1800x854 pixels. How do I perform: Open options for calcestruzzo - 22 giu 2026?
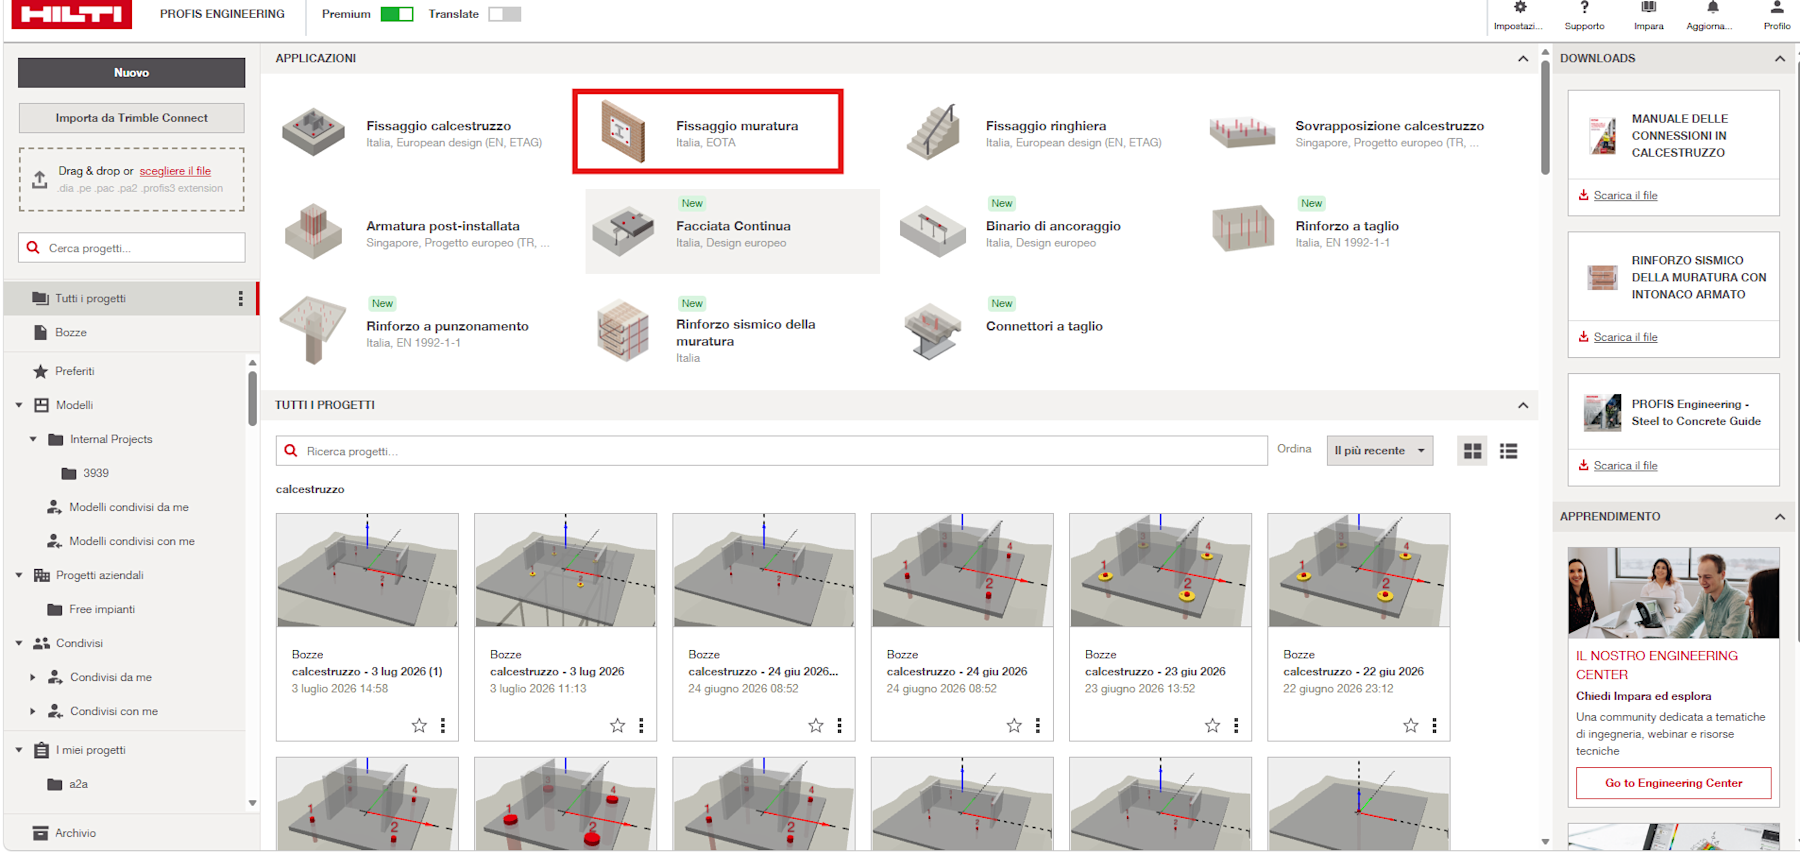1434,725
